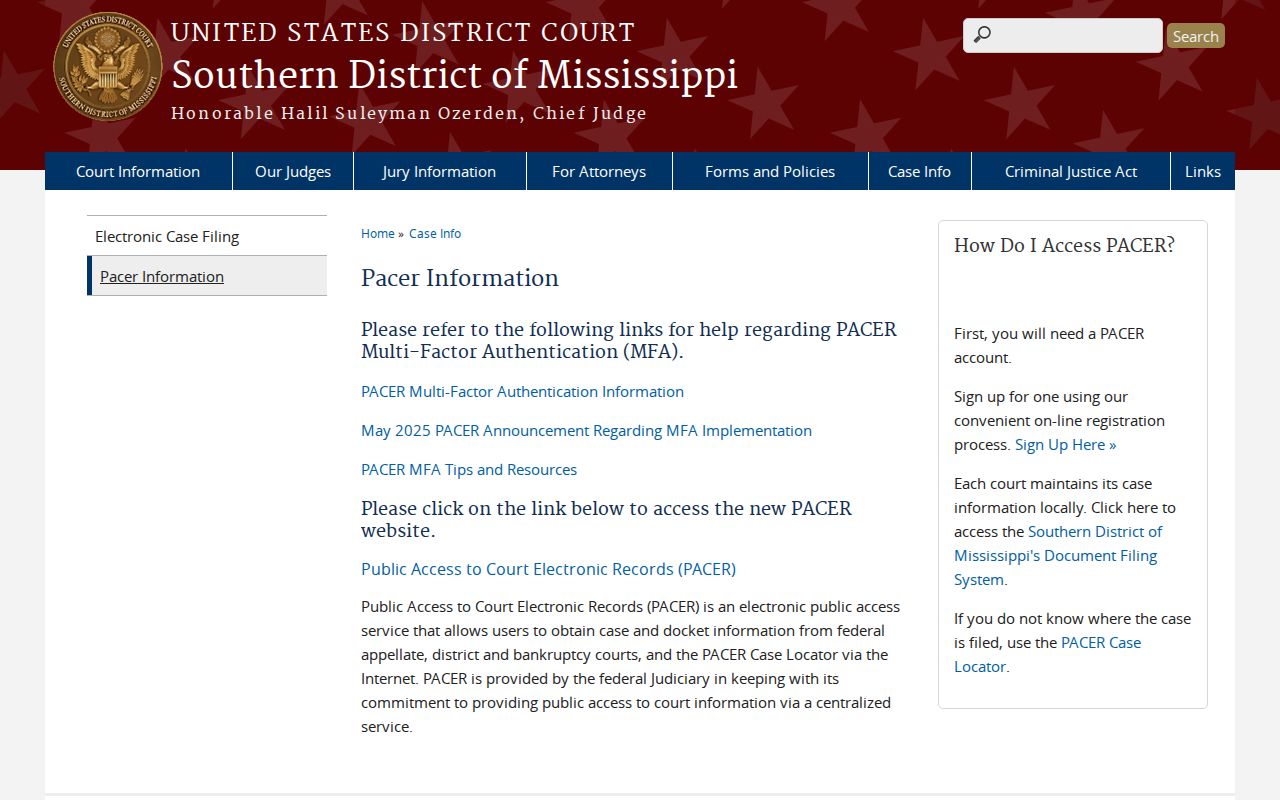Select Pacer Information in sidebar
1280x800 pixels.
point(207,276)
